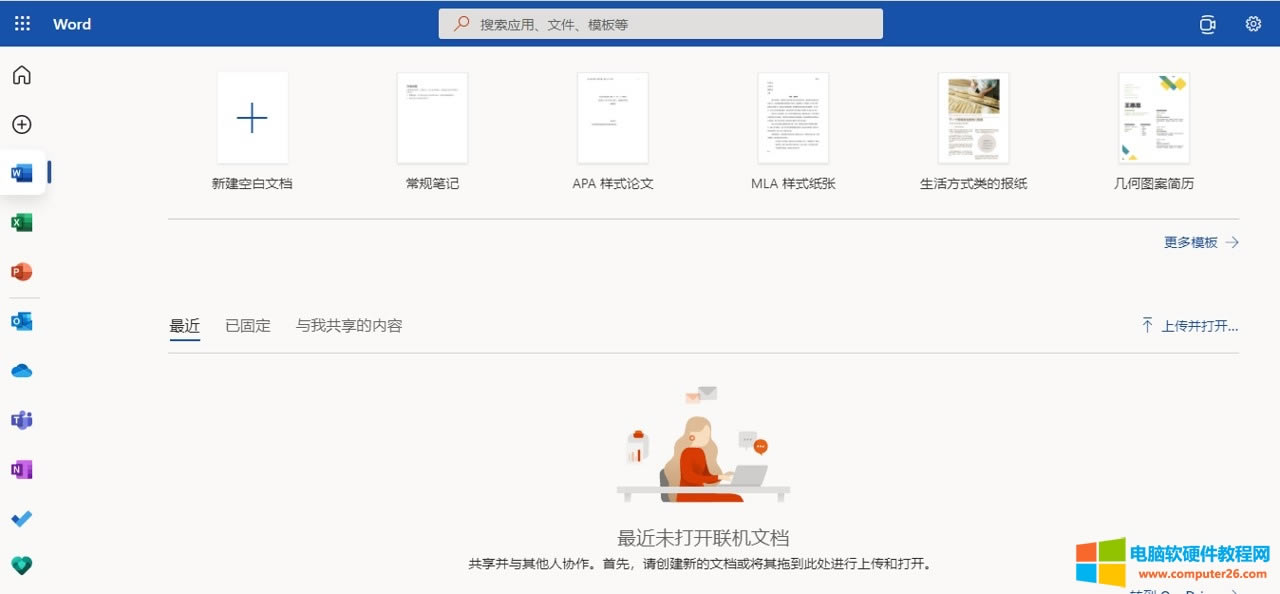Switch to the 已固定 tab

(x=248, y=325)
